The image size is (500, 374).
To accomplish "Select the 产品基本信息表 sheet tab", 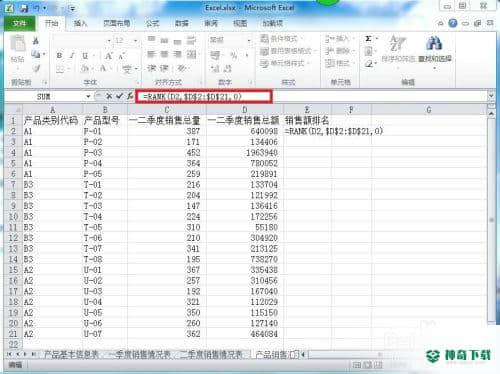I will tap(71, 355).
